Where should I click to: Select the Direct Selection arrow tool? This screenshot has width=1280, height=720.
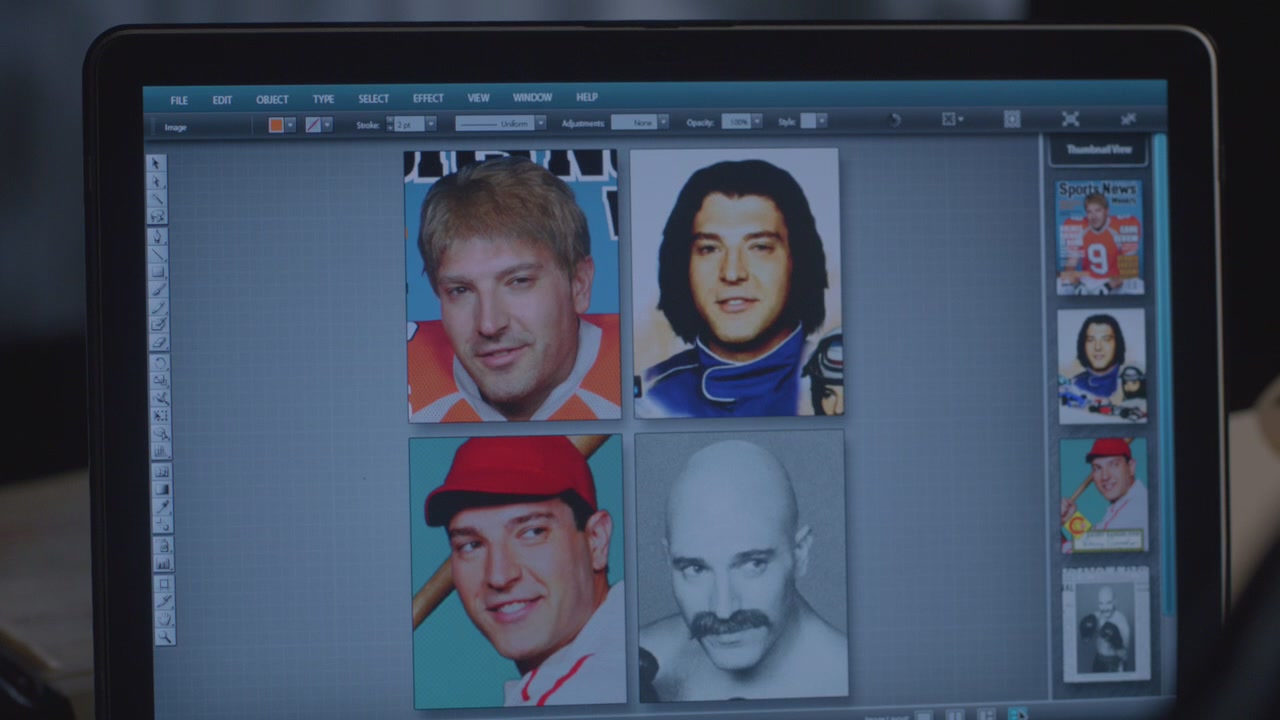point(156,180)
